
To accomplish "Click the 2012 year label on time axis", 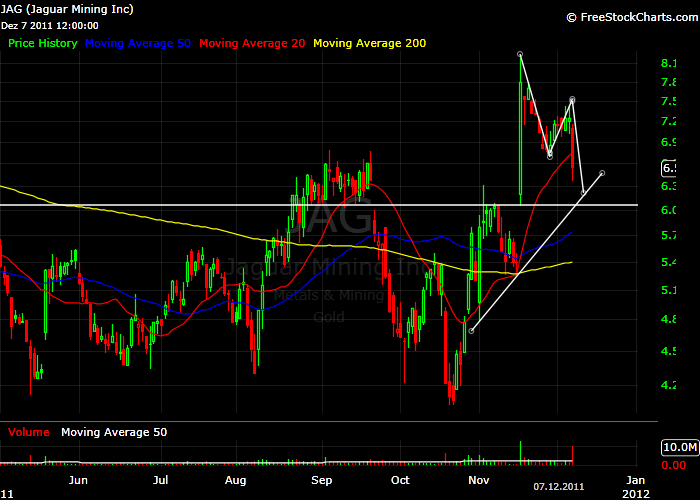I will [x=636, y=494].
